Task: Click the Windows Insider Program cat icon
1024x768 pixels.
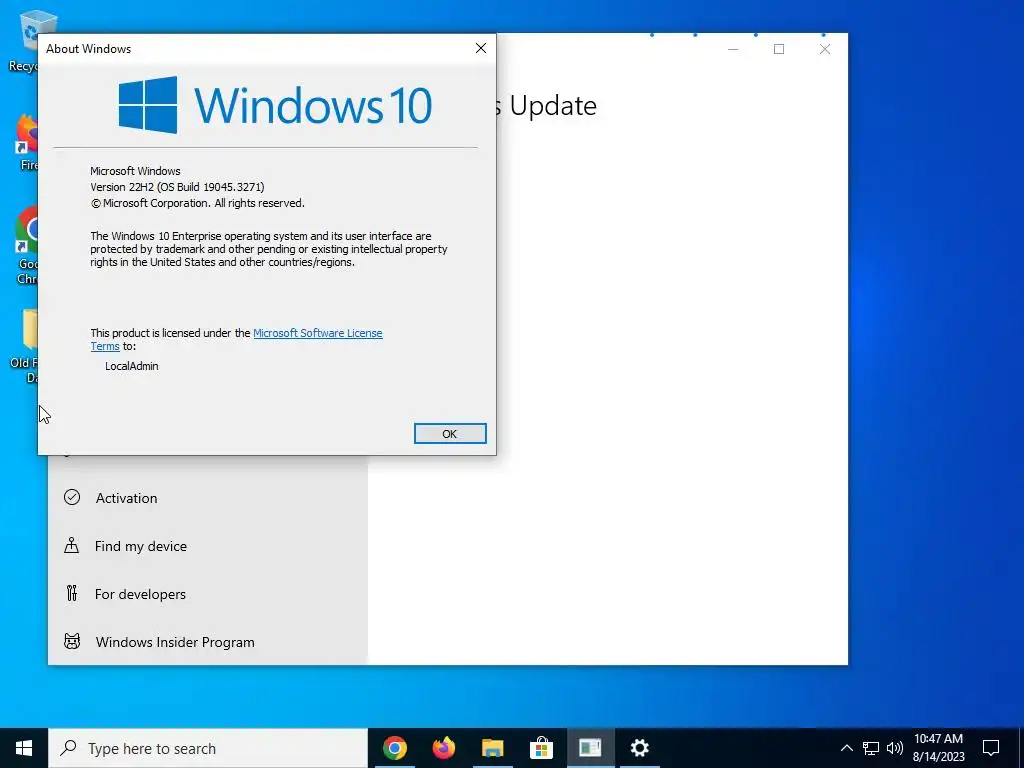Action: 72,641
